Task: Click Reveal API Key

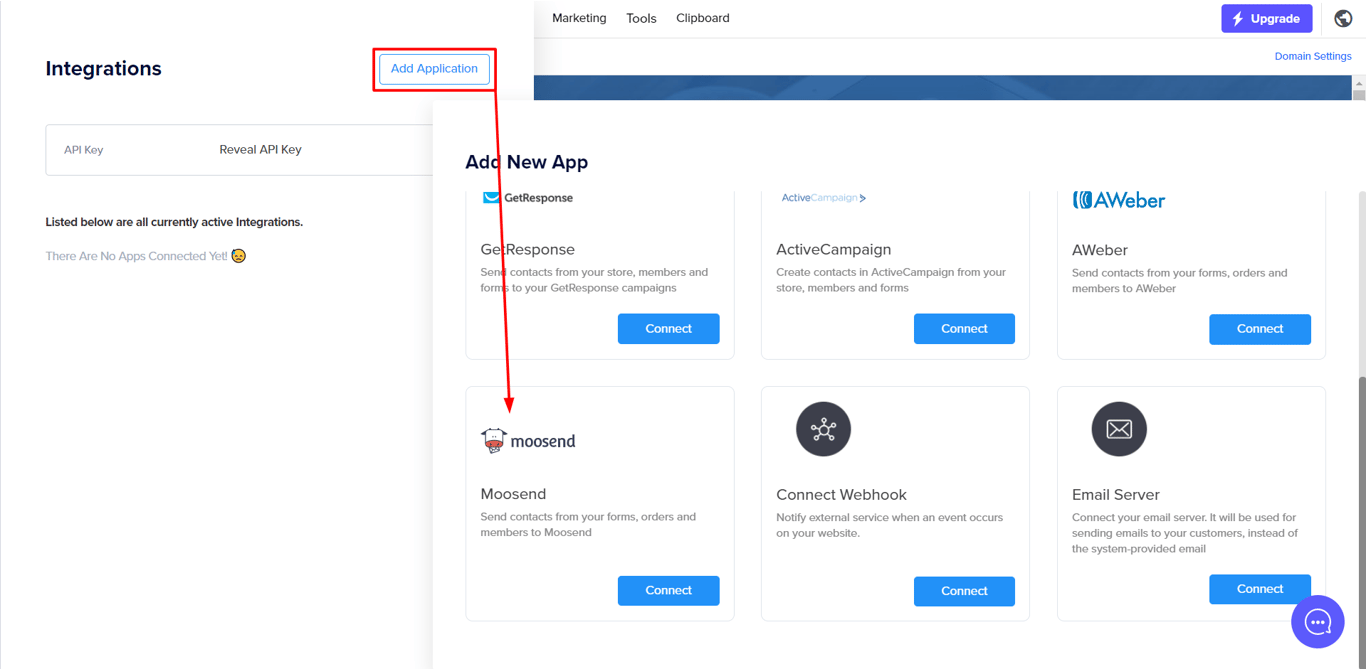Action: pos(260,150)
